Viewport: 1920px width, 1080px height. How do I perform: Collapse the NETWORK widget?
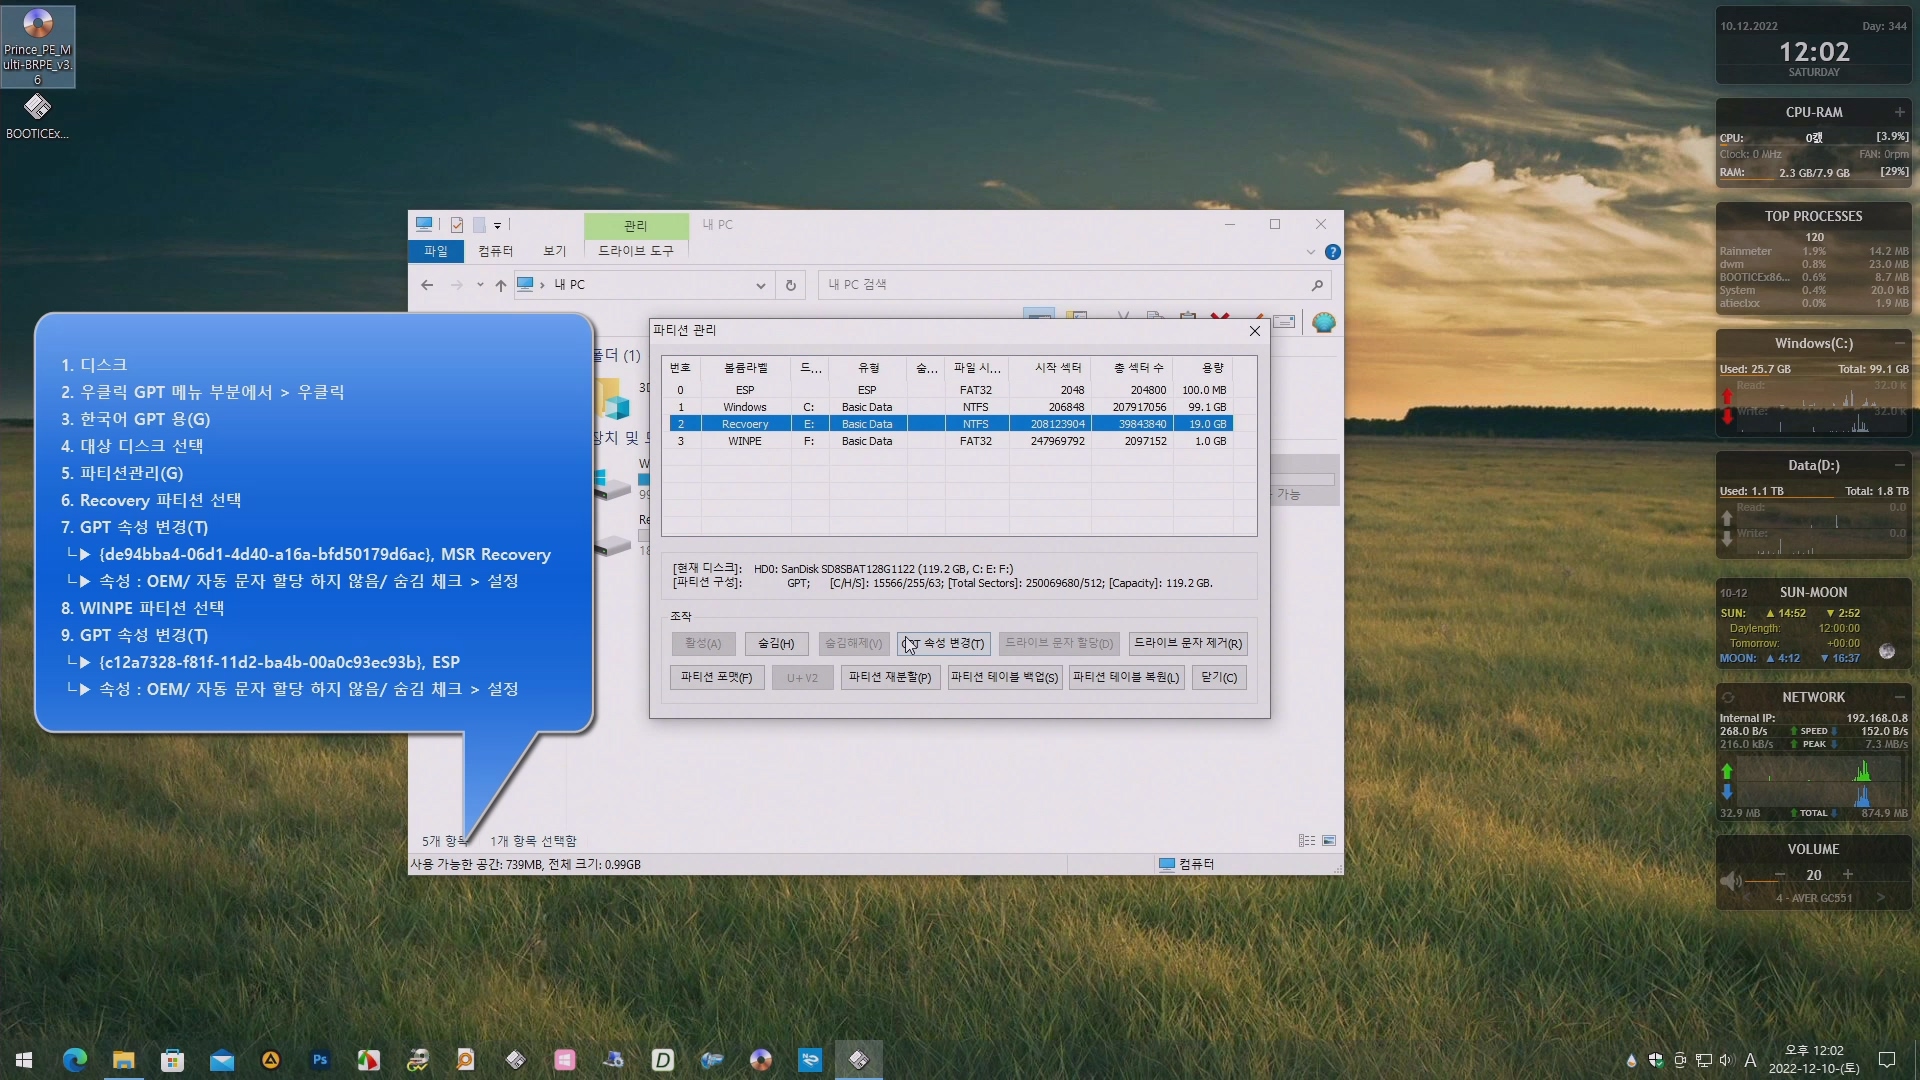[1899, 697]
